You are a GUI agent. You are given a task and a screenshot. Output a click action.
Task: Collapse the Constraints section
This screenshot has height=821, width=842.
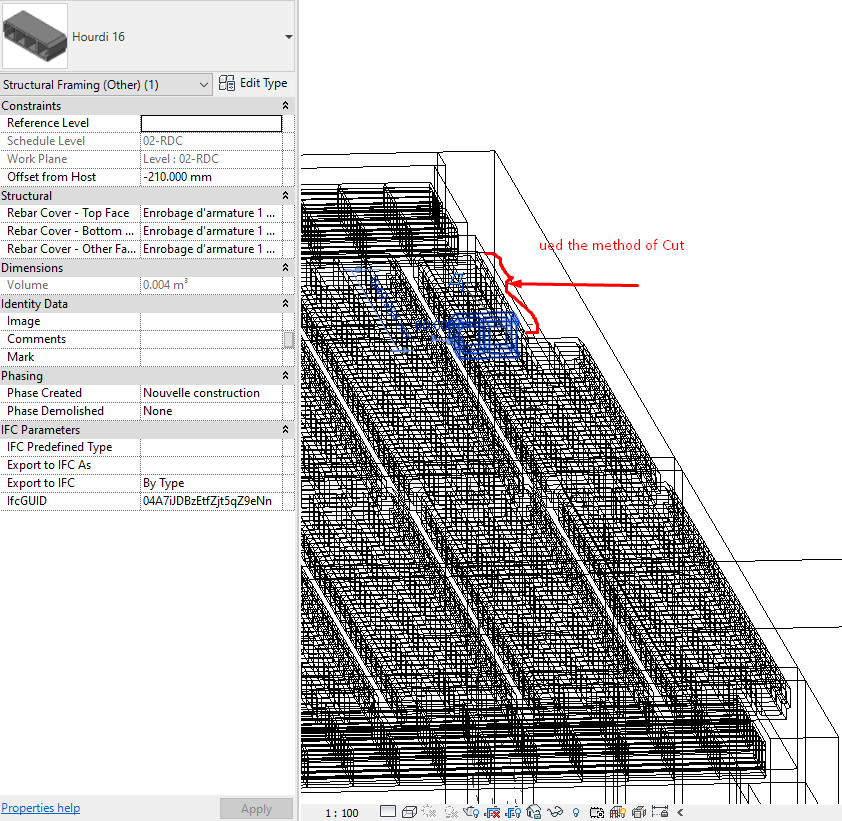[284, 105]
